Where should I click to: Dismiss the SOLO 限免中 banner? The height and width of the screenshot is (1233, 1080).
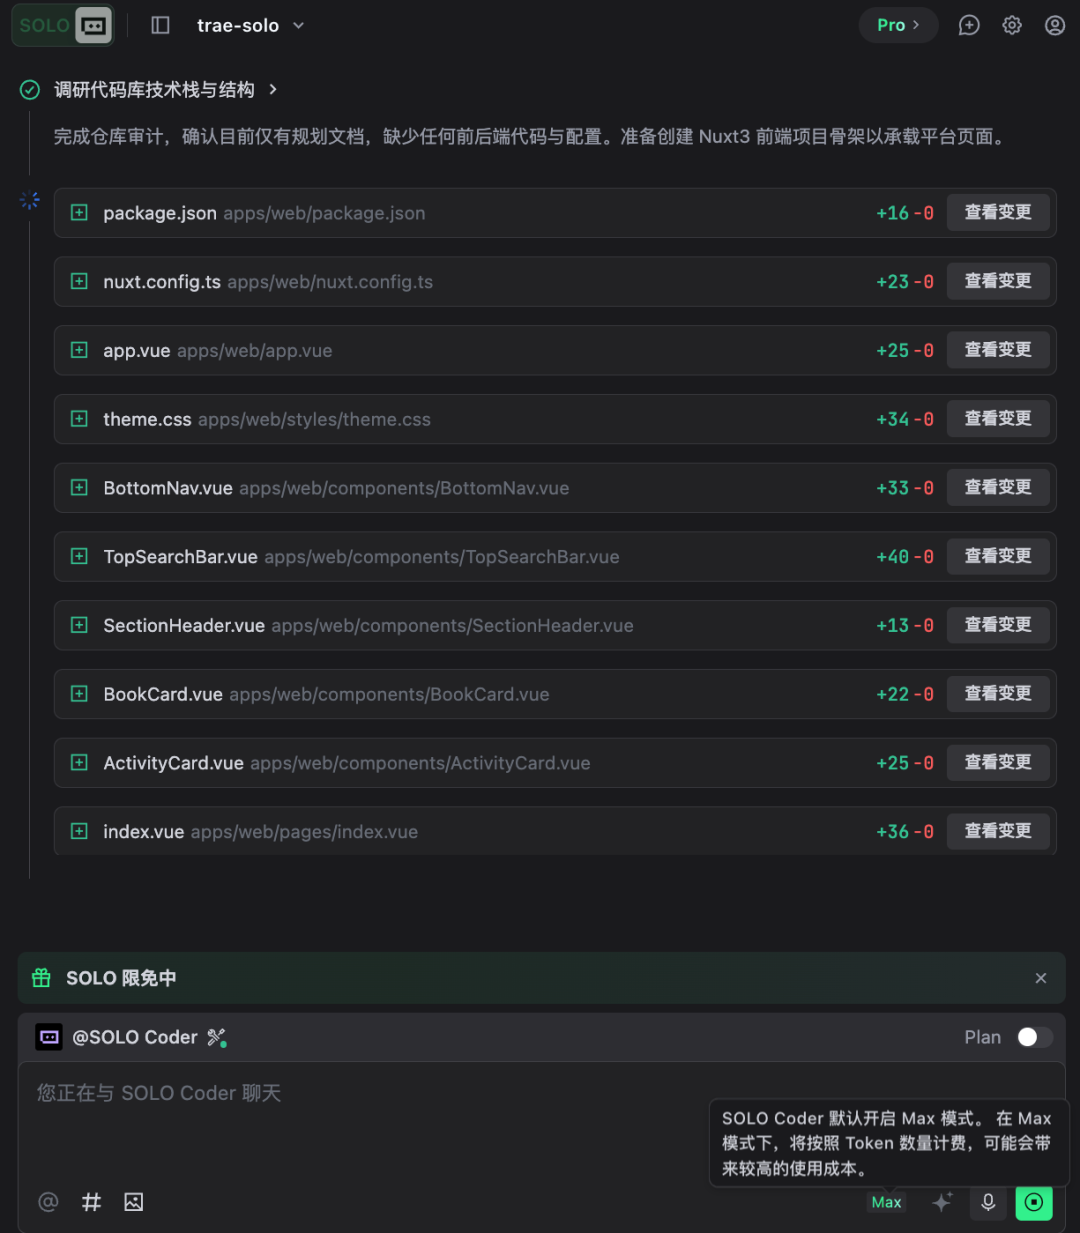pos(1041,978)
